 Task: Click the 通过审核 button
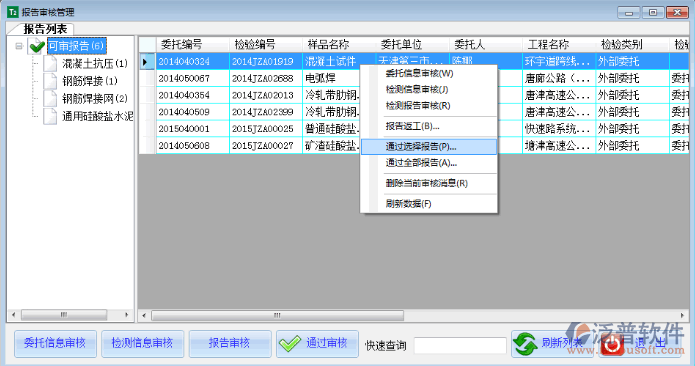pos(317,344)
